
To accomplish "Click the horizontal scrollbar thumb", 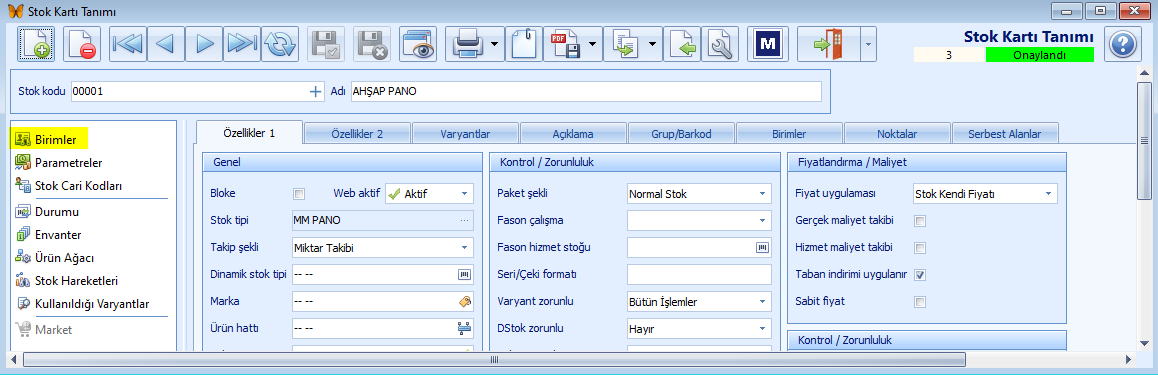I will [495, 359].
